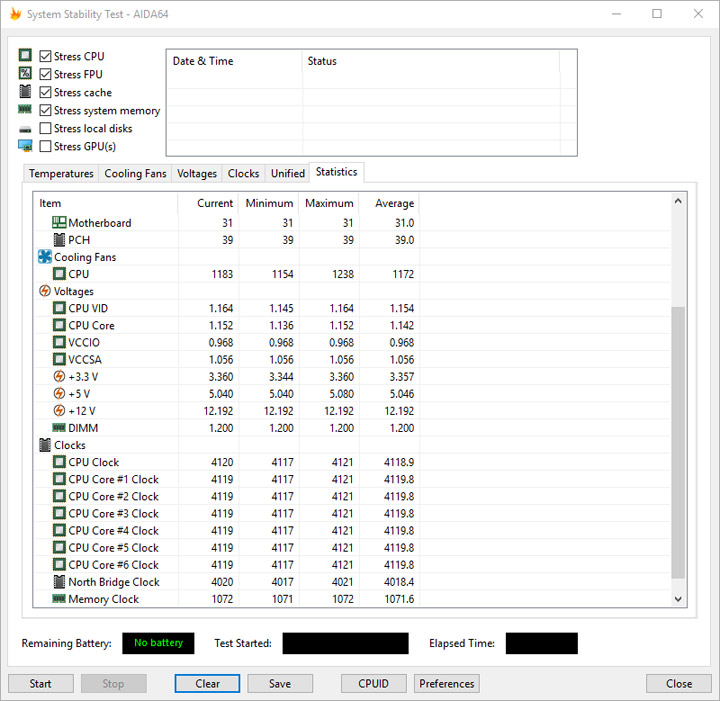Enable the Stress local disks checkbox
This screenshot has height=701, width=720.
[45, 128]
